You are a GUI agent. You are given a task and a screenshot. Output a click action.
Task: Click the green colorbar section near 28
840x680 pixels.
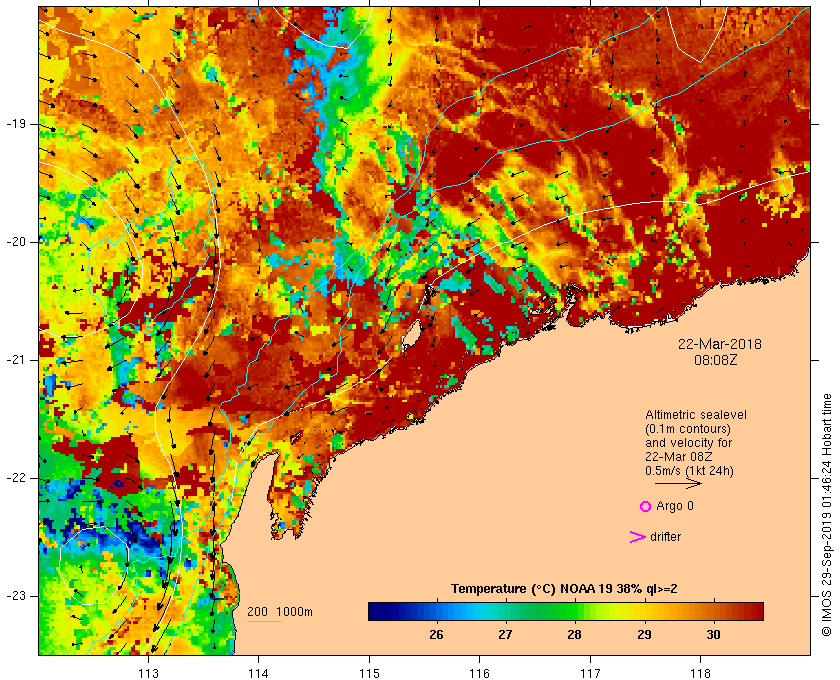(573, 611)
